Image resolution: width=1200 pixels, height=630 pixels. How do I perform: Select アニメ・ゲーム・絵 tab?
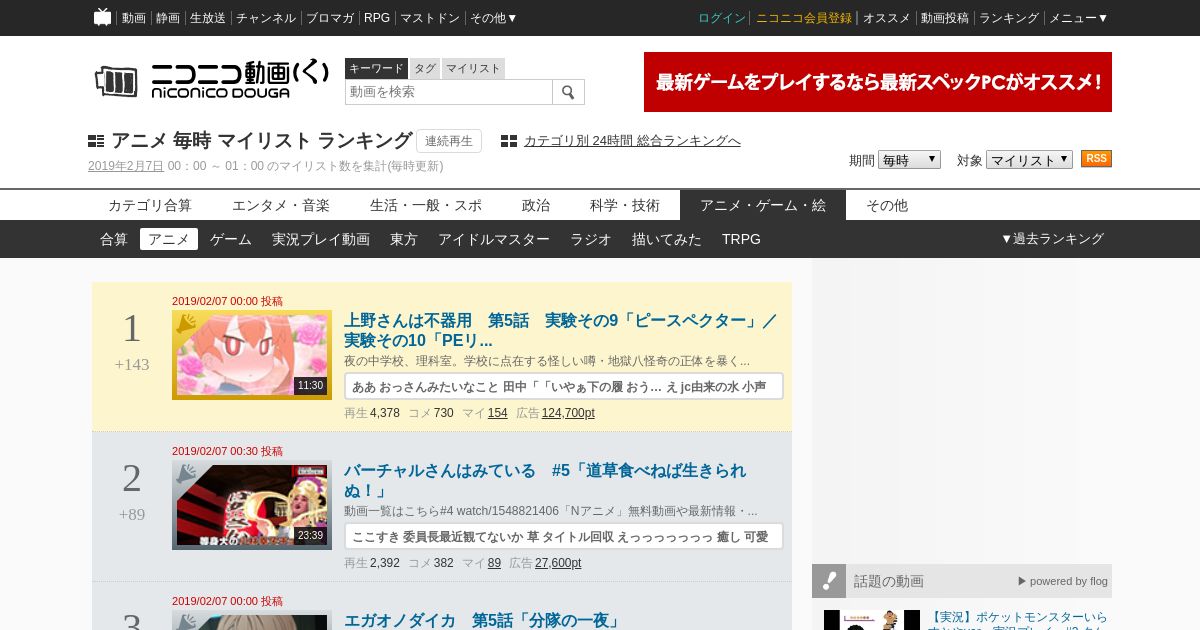763,205
